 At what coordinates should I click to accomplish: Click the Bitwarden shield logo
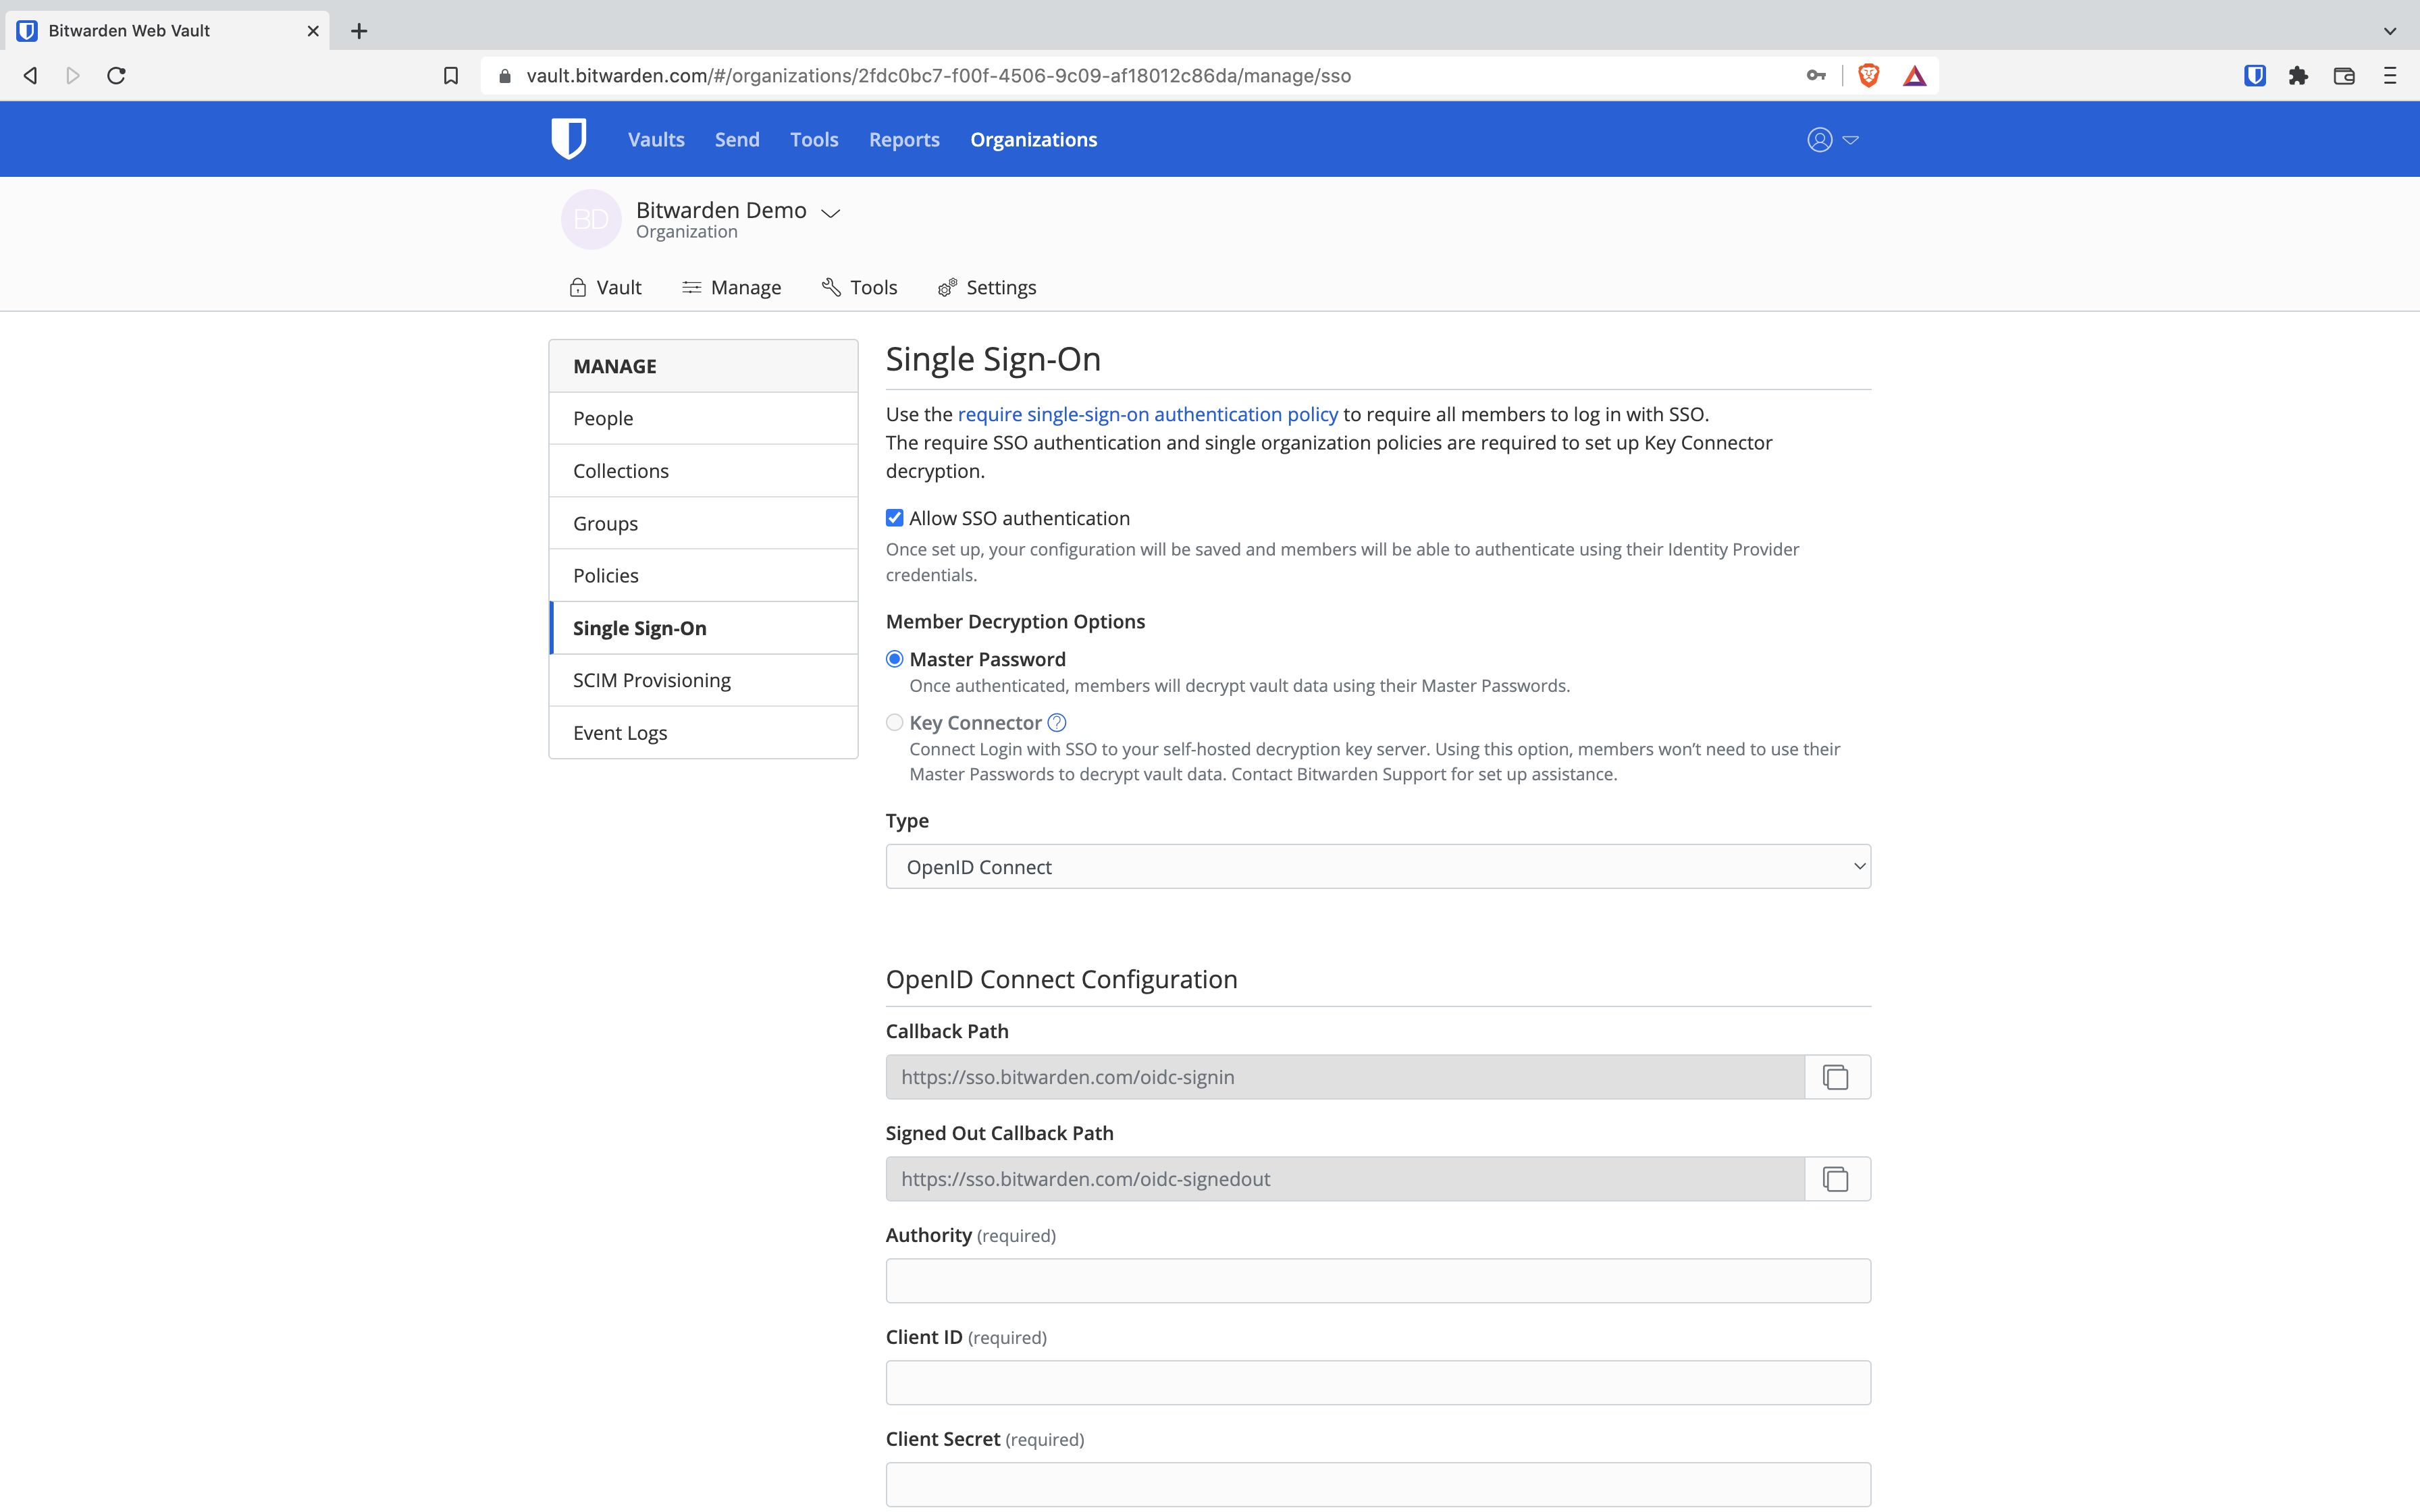coord(568,139)
